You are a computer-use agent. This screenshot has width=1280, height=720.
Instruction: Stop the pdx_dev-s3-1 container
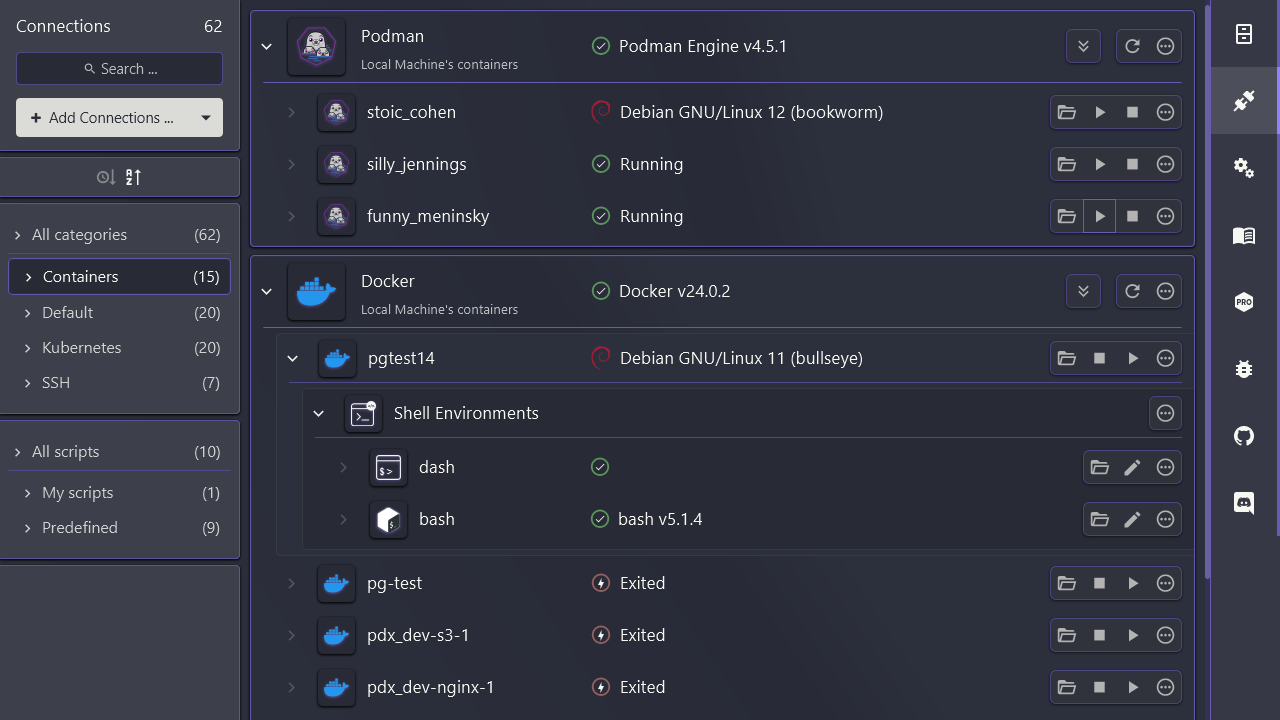pyautogui.click(x=1100, y=635)
